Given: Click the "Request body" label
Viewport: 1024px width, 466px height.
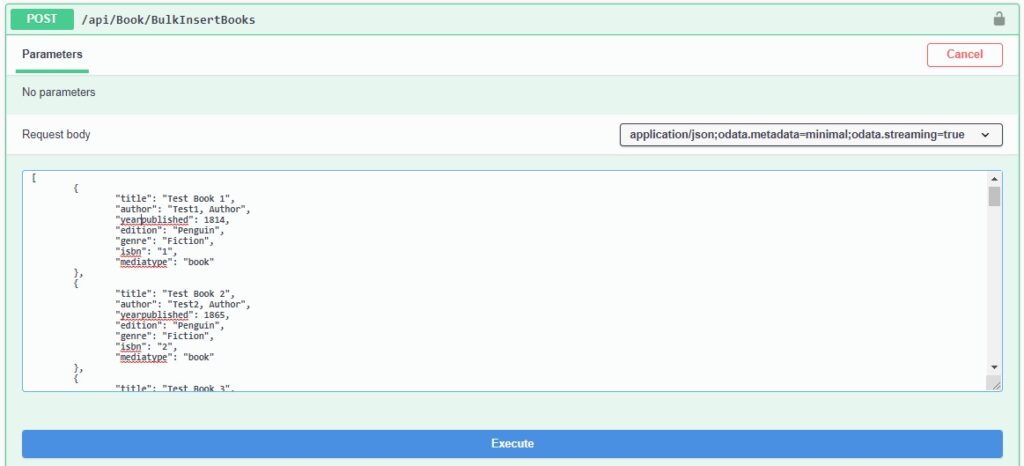Looking at the screenshot, I should (x=56, y=134).
